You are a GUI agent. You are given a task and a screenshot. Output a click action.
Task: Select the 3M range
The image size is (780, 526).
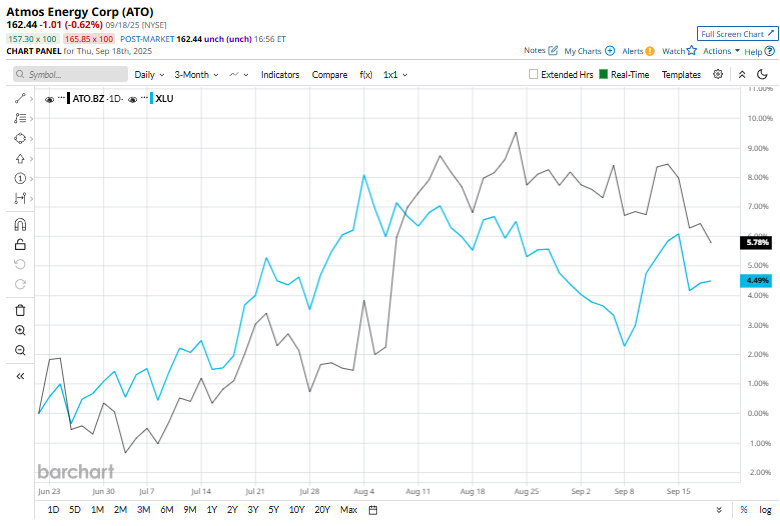pyautogui.click(x=144, y=510)
